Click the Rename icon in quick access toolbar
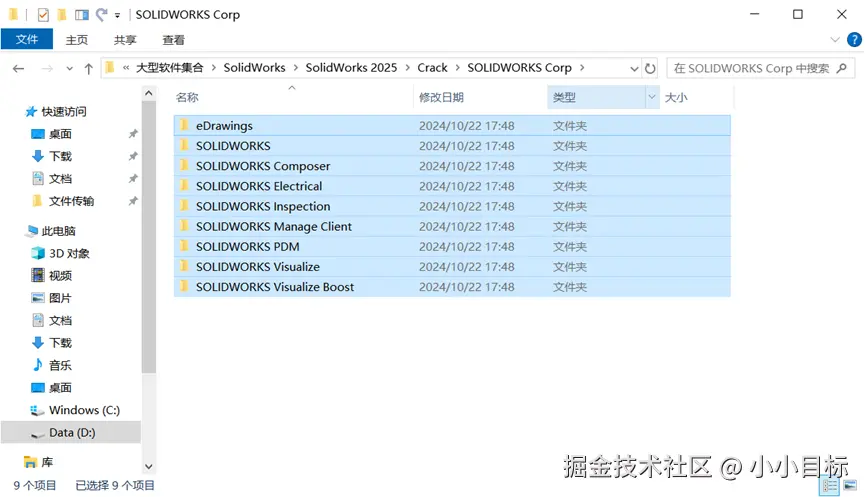The width and height of the screenshot is (865, 497). [x=82, y=15]
